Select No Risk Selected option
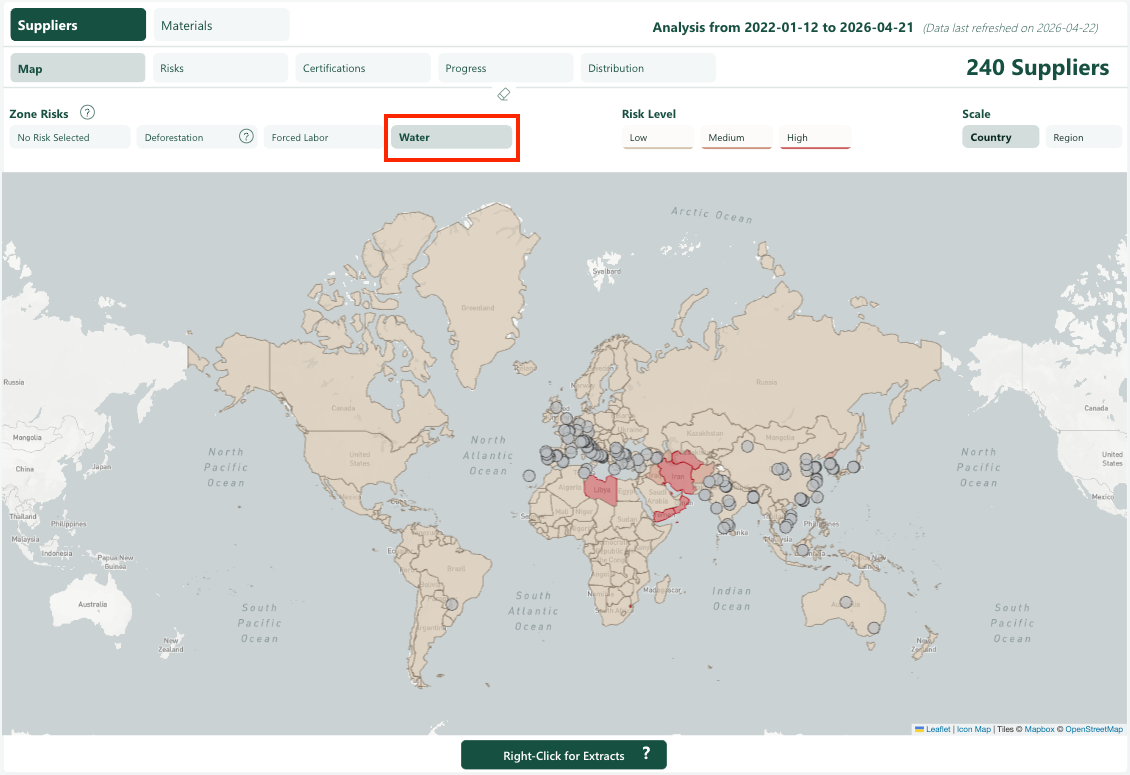This screenshot has height=775, width=1130. [x=70, y=137]
